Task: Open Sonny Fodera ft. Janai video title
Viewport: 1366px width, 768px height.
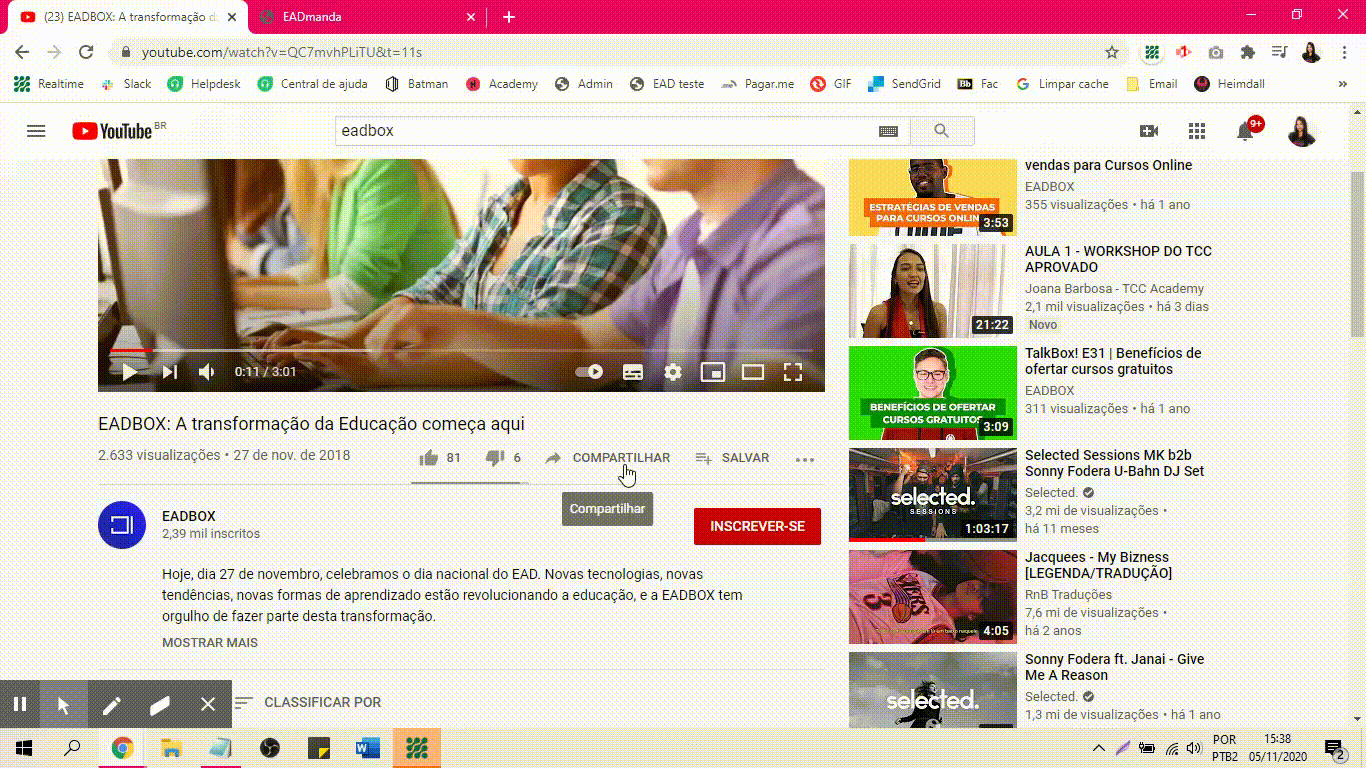Action: (x=1114, y=667)
